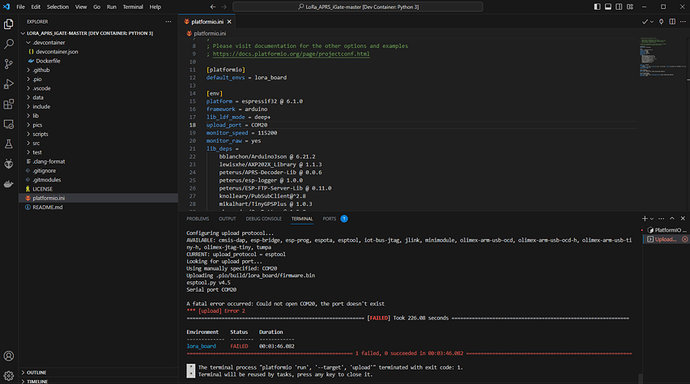
Task: Open the Testing flask view
Action: pyautogui.click(x=9, y=144)
